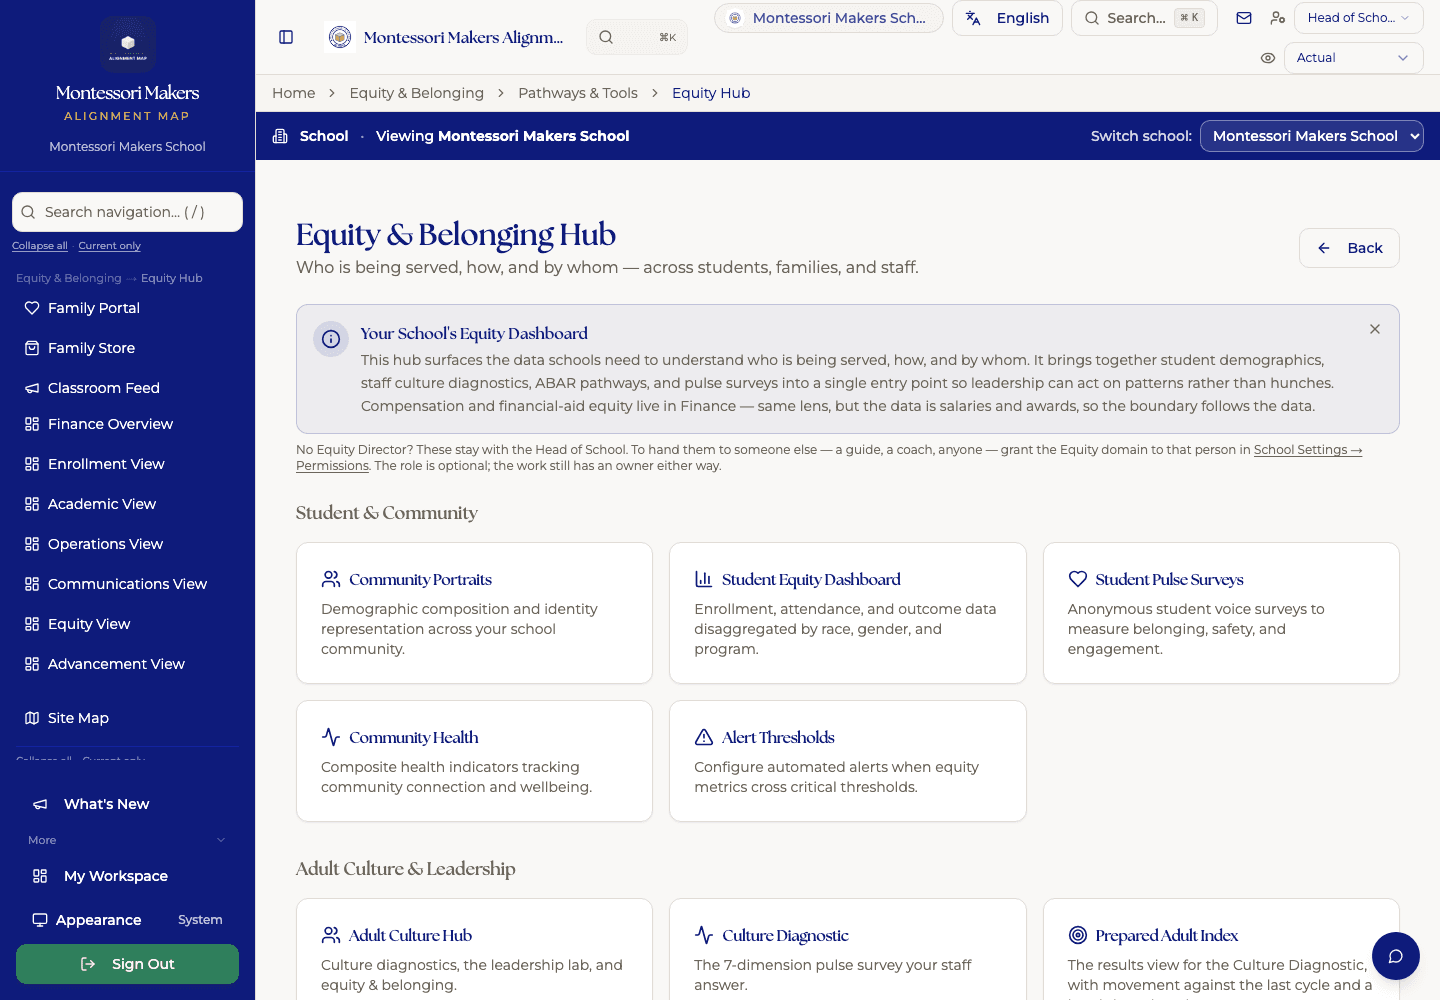Click the info icon in the banner
The width and height of the screenshot is (1440, 1000).
tap(331, 339)
